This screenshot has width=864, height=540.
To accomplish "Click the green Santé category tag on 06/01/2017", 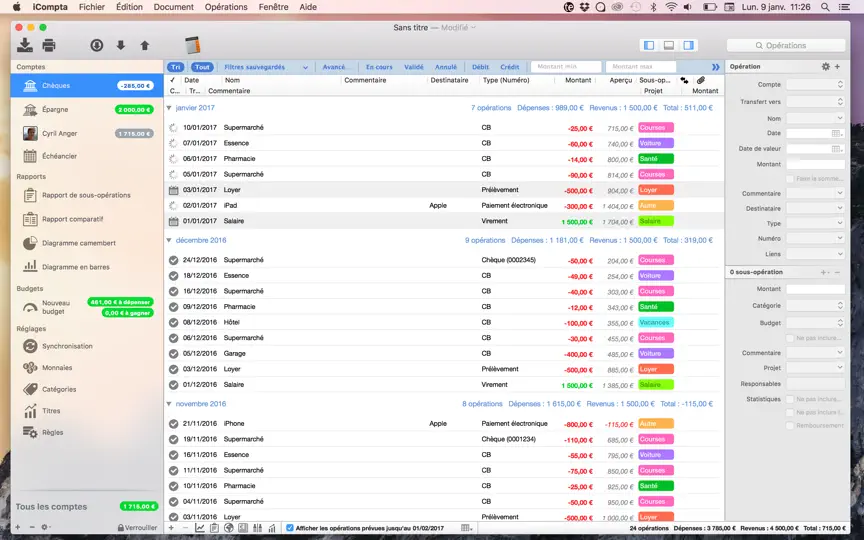I will click(656, 159).
